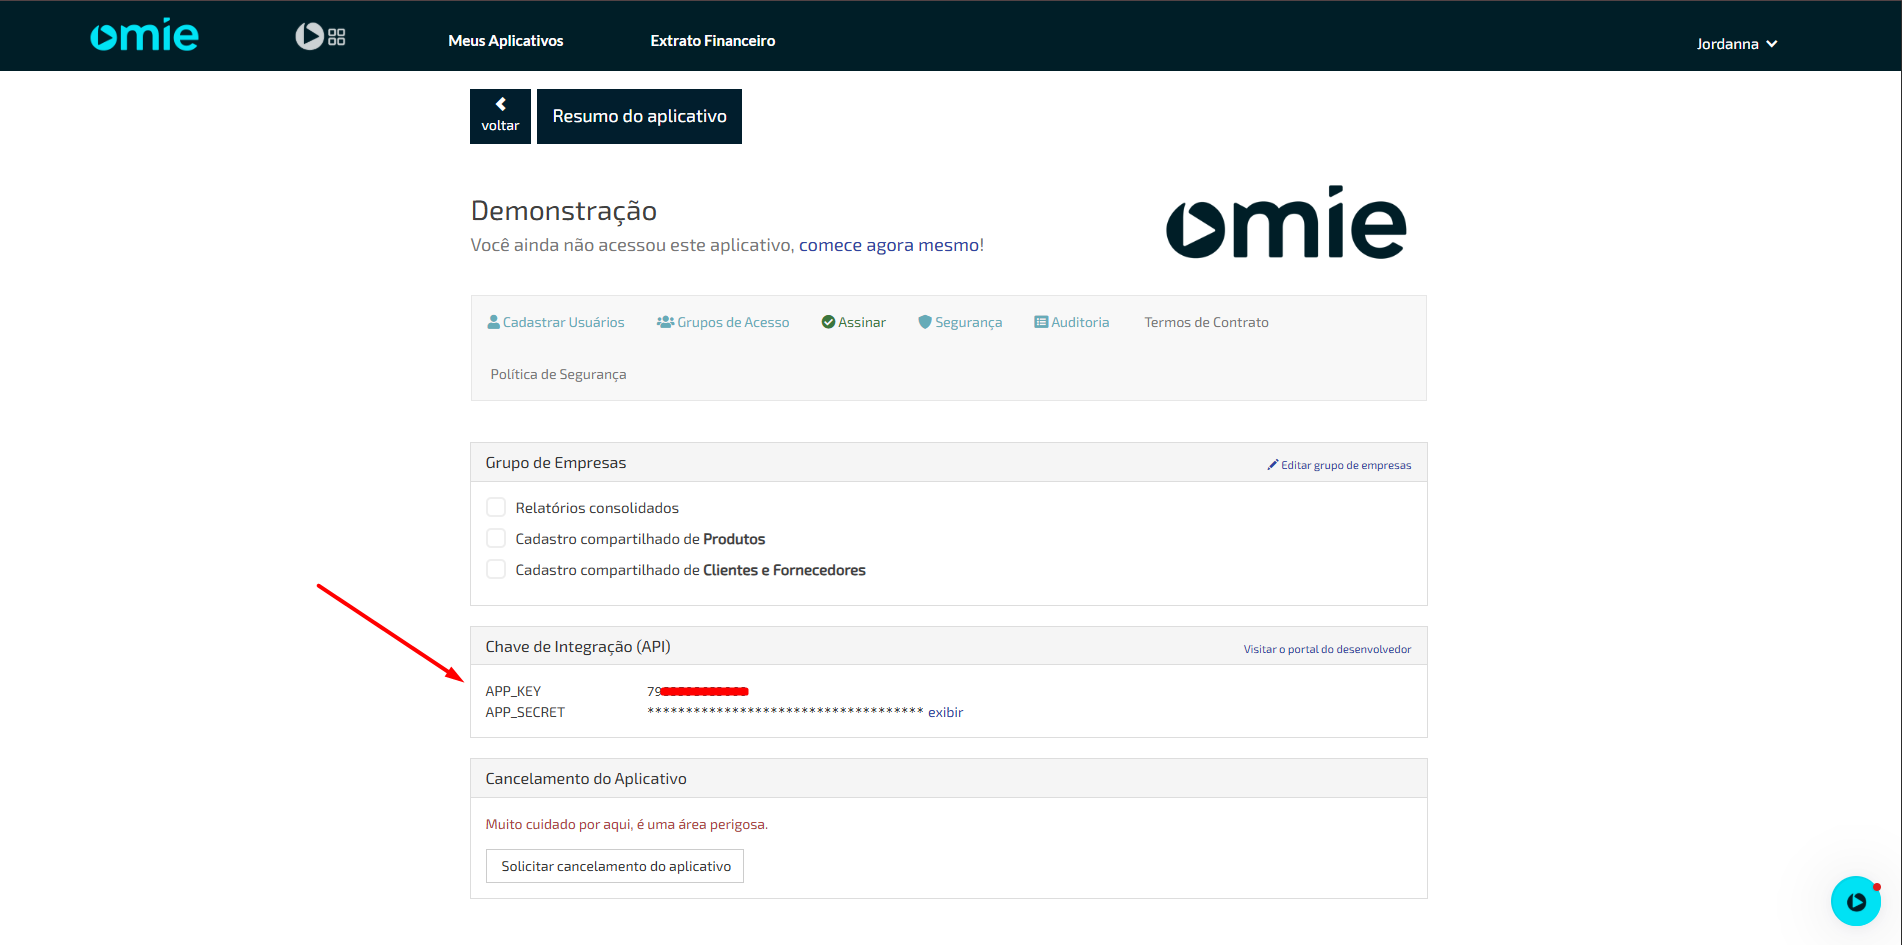Enable Relatórios consolidados checkbox

(496, 507)
